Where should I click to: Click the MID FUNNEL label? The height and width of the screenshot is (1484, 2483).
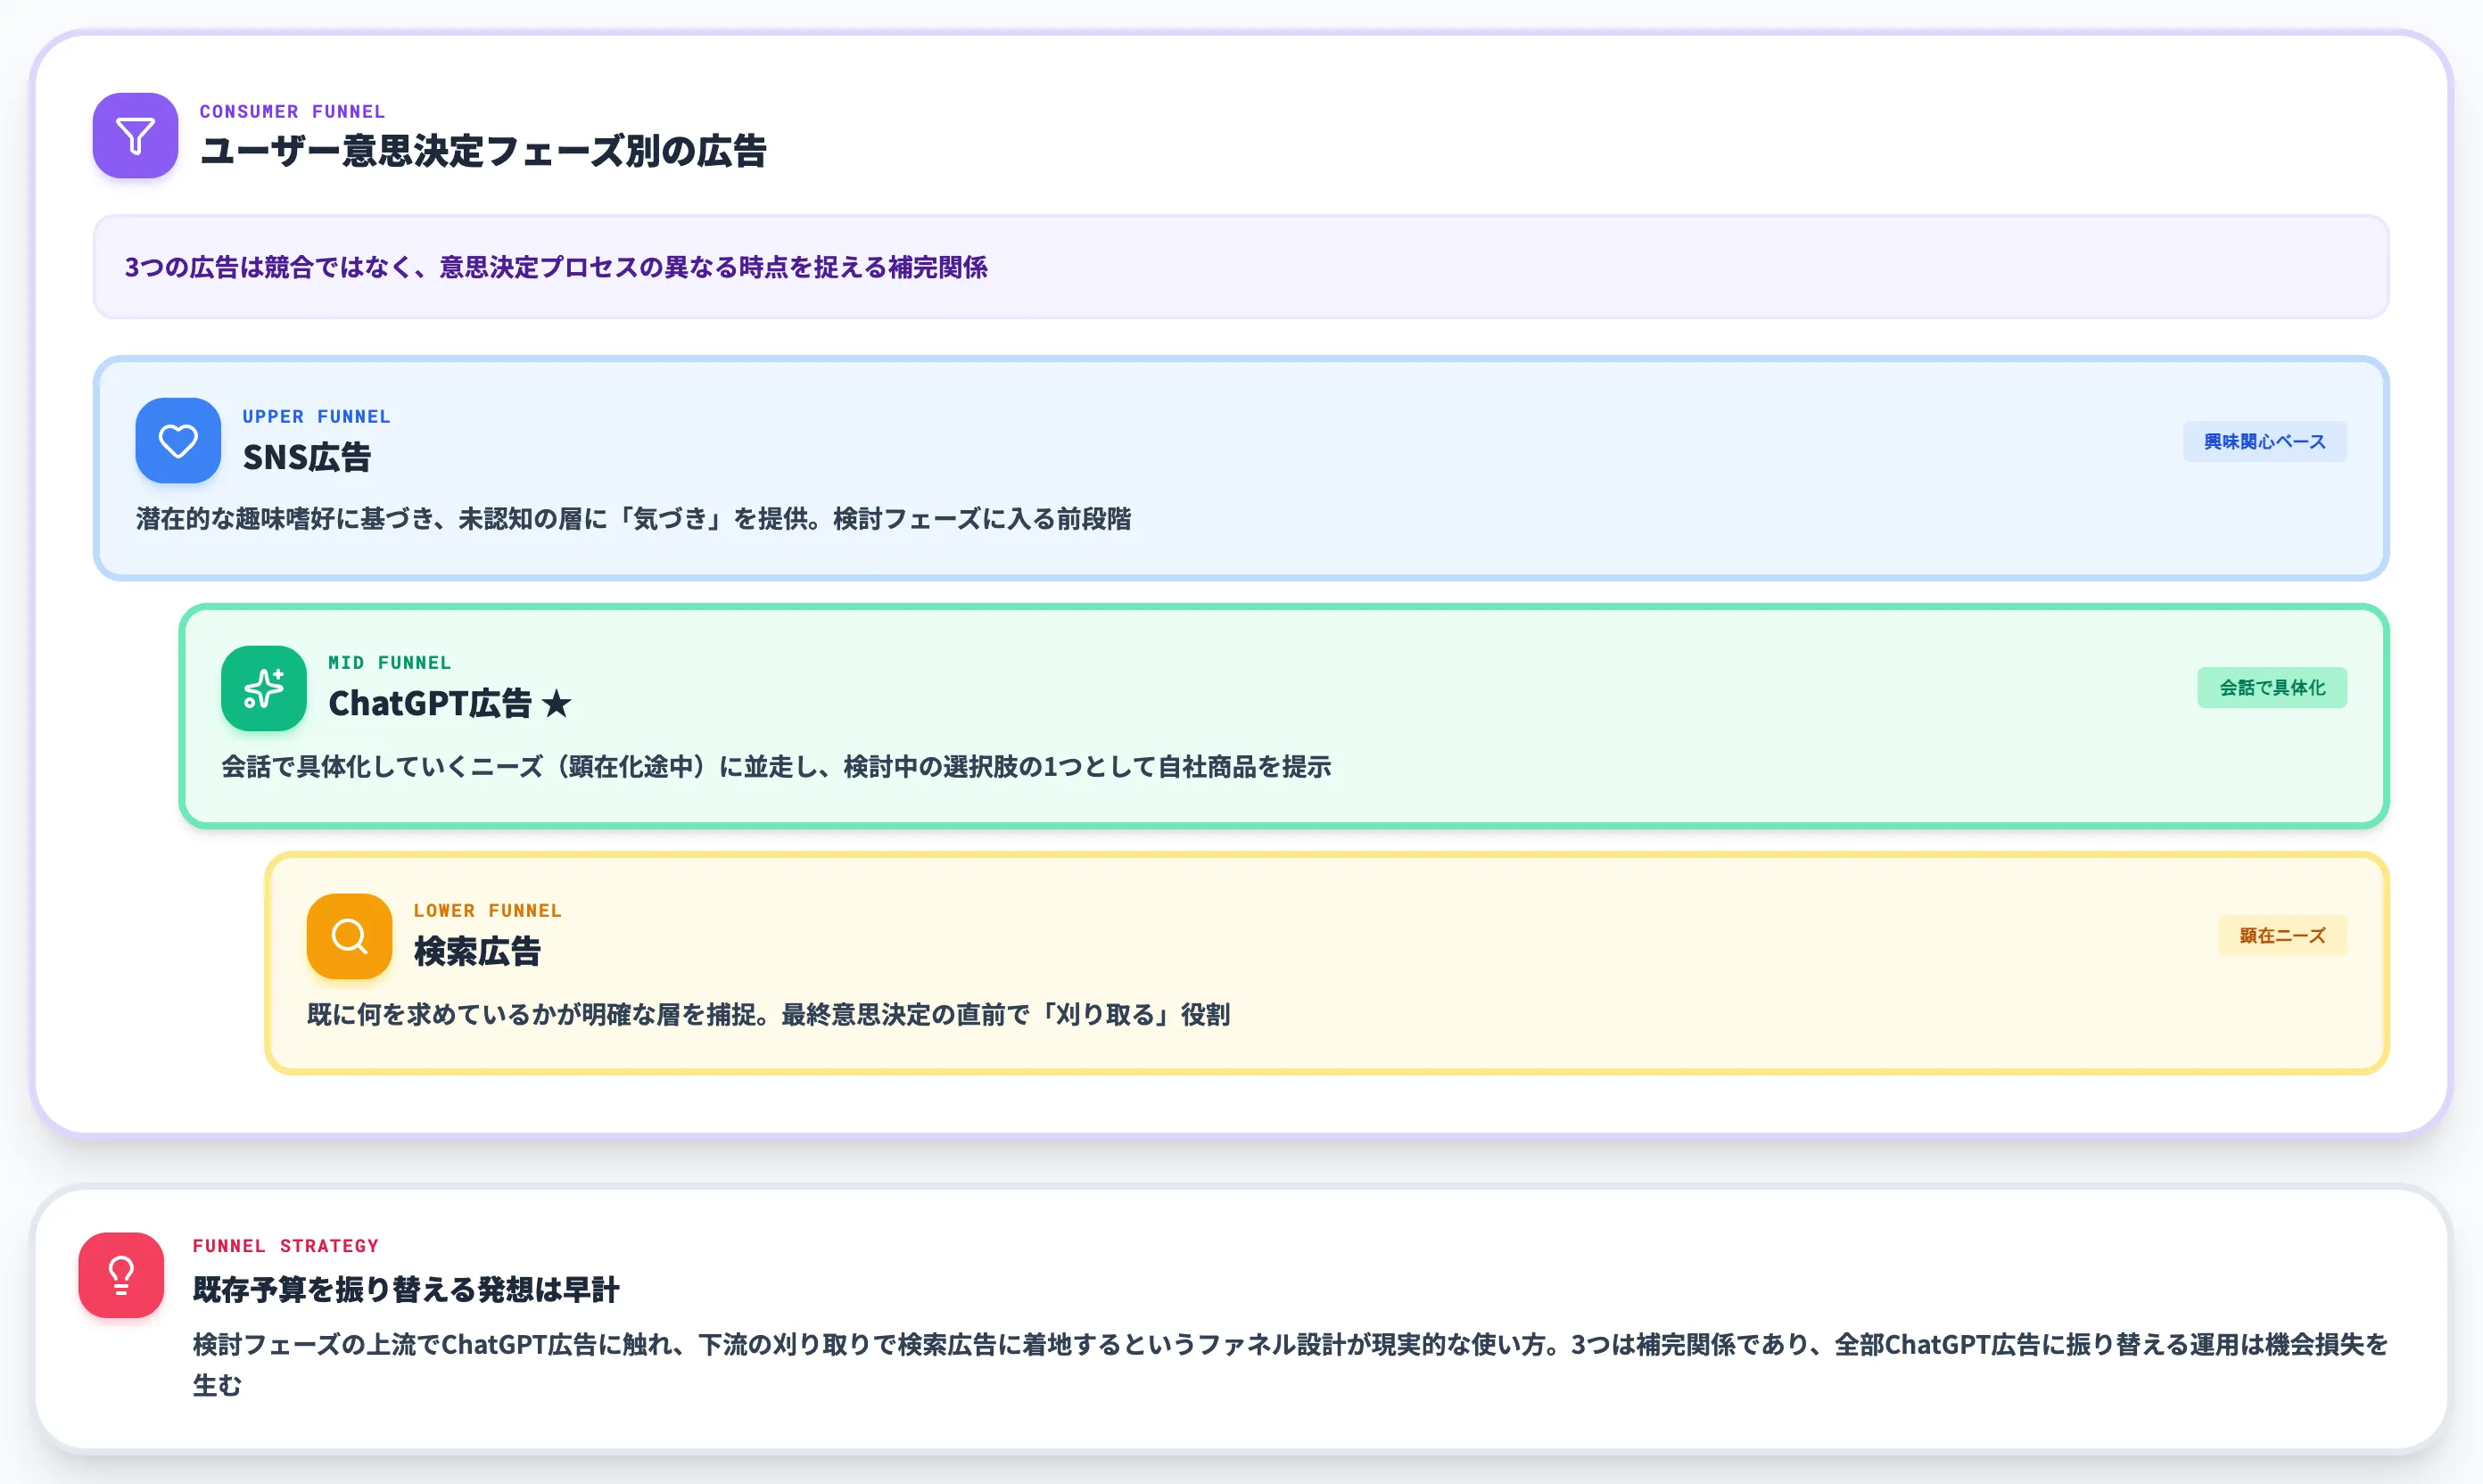pos(390,663)
